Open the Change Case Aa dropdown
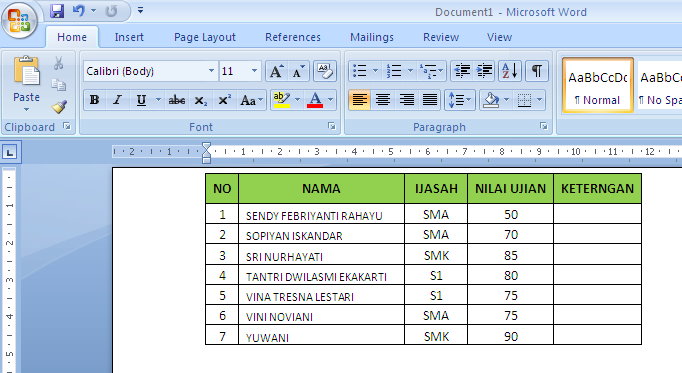This screenshot has width=682, height=373. [251, 100]
